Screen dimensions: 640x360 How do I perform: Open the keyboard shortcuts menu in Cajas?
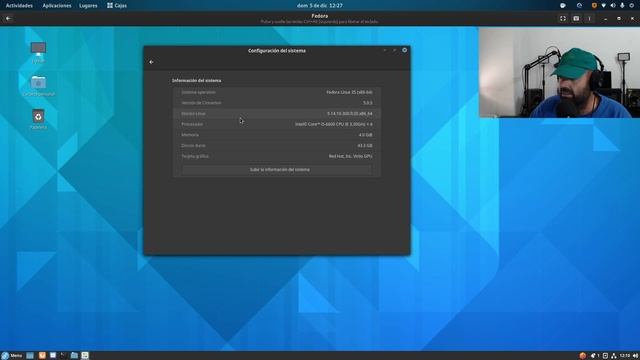[x=576, y=18]
